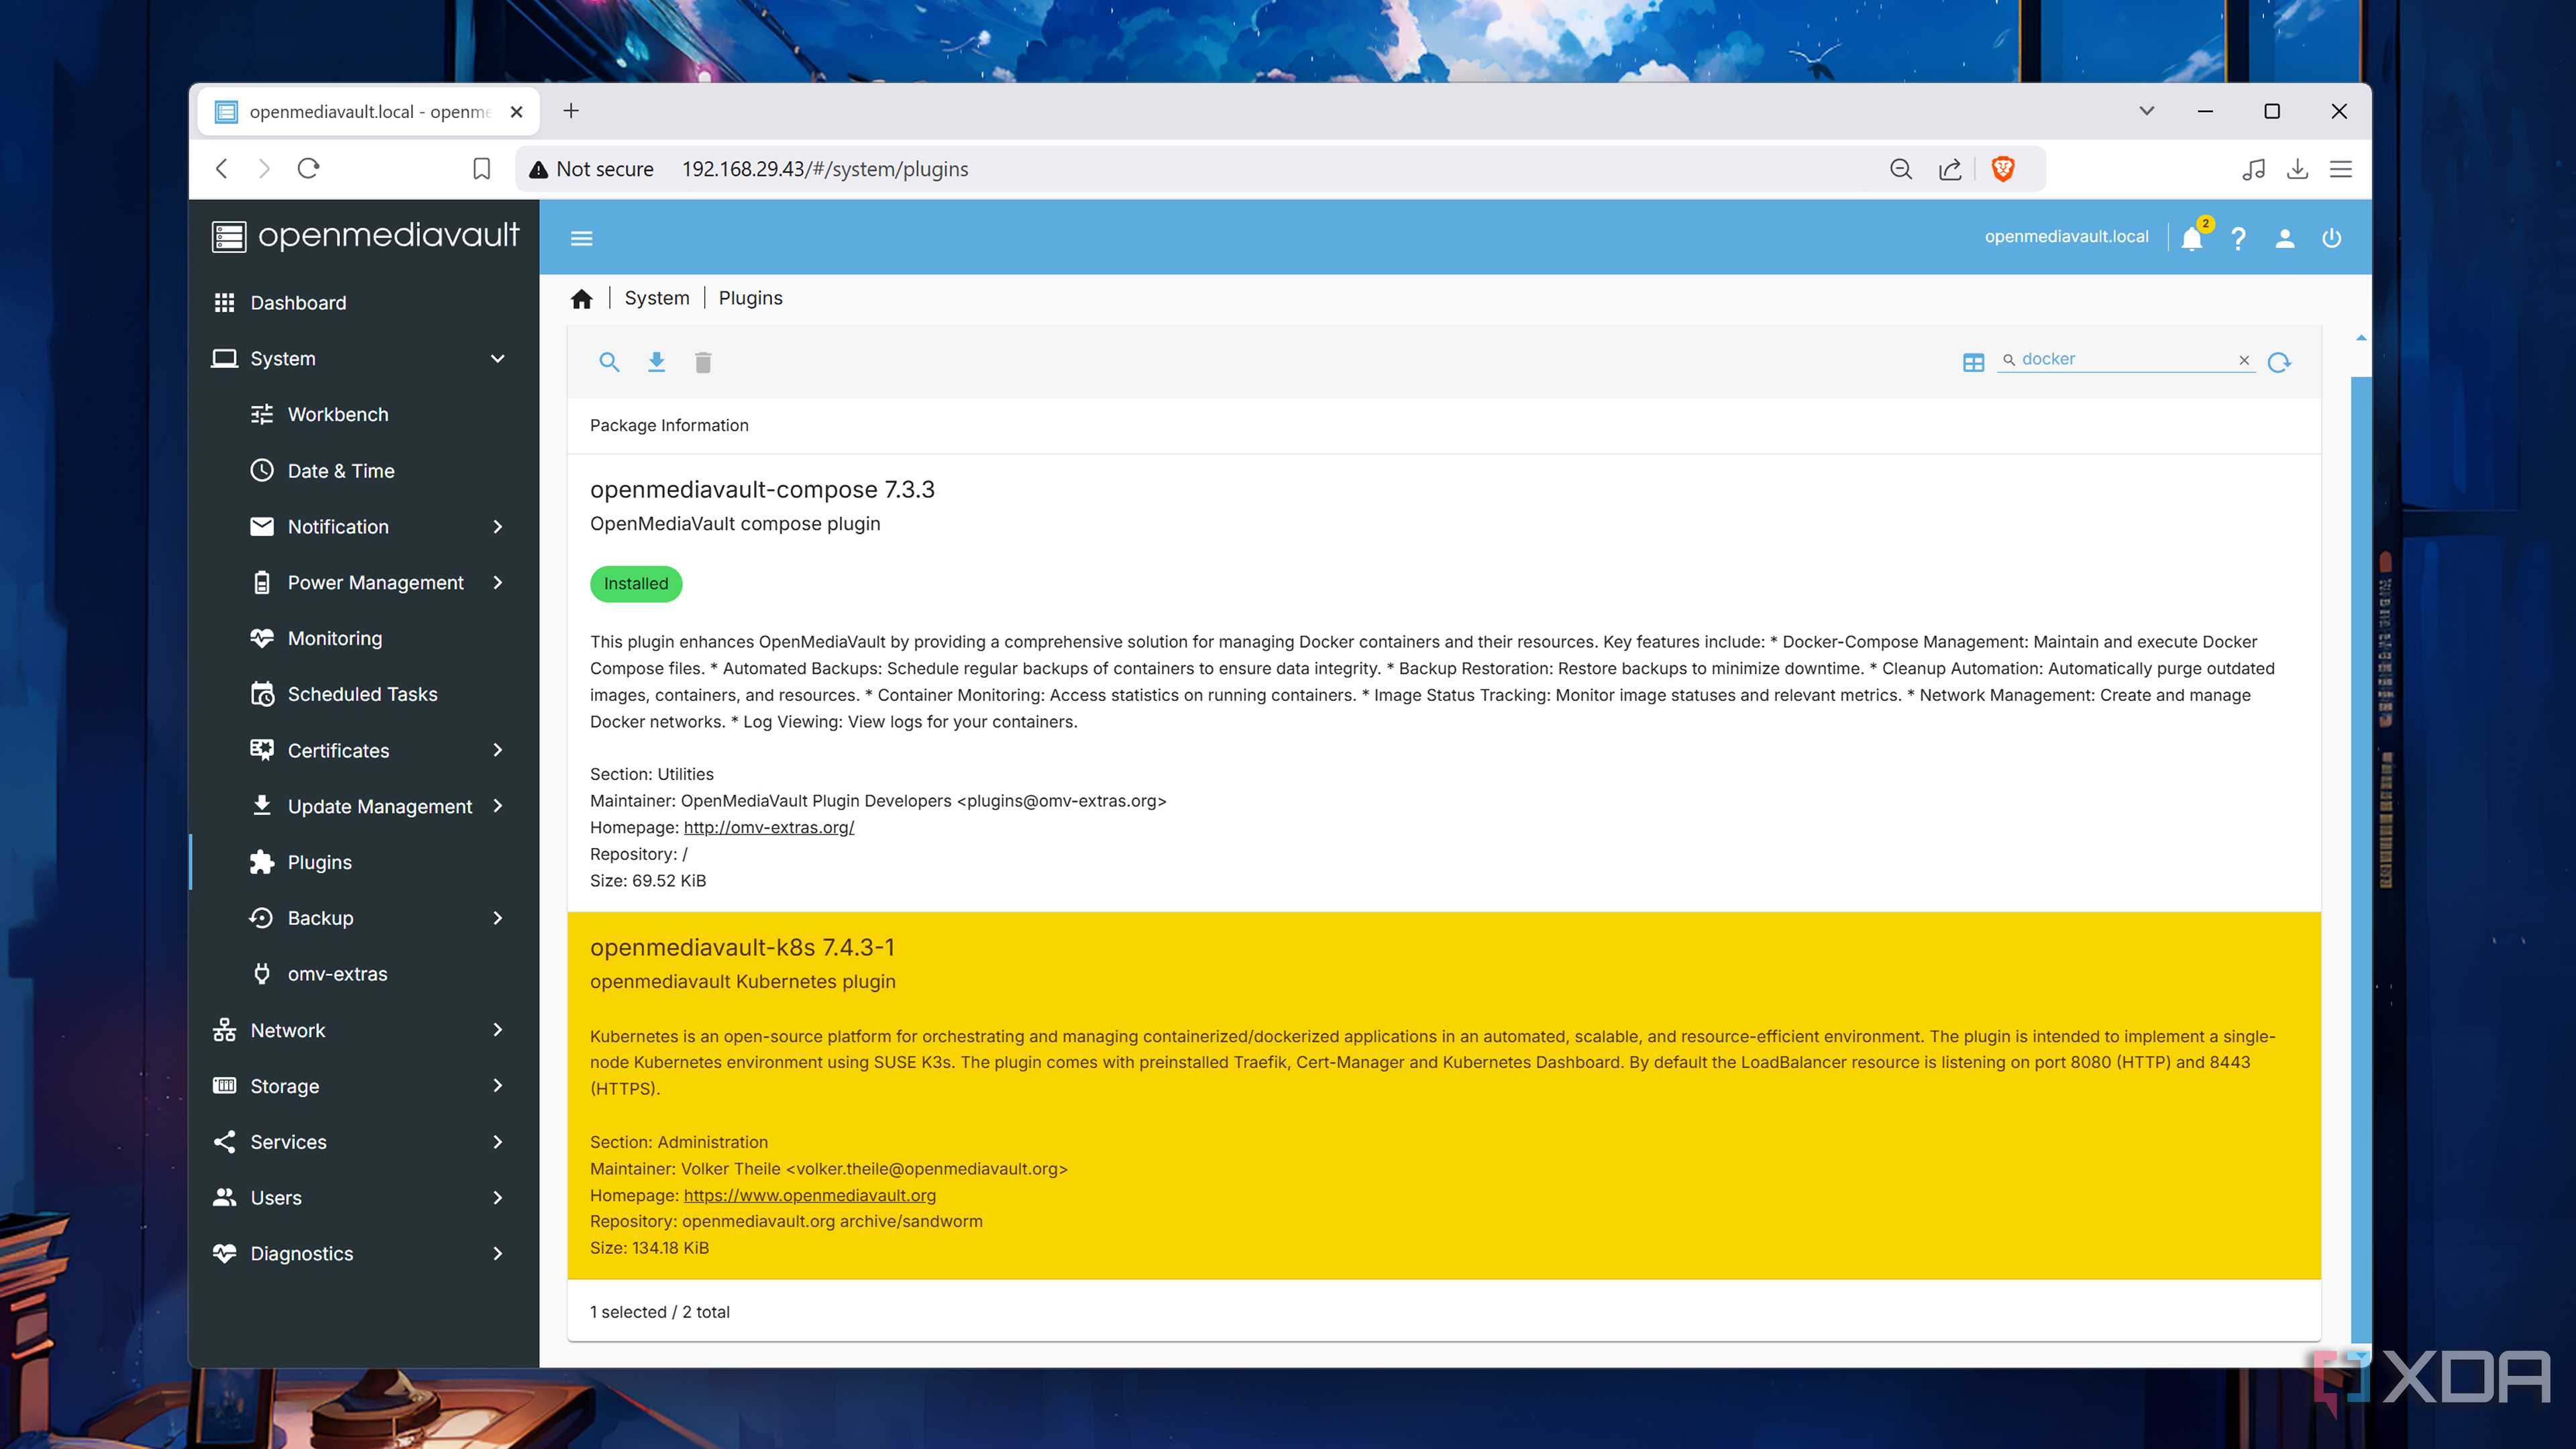Screen dimensions: 2576x1449
Task: Expand the Backup submenu
Action: 364,918
